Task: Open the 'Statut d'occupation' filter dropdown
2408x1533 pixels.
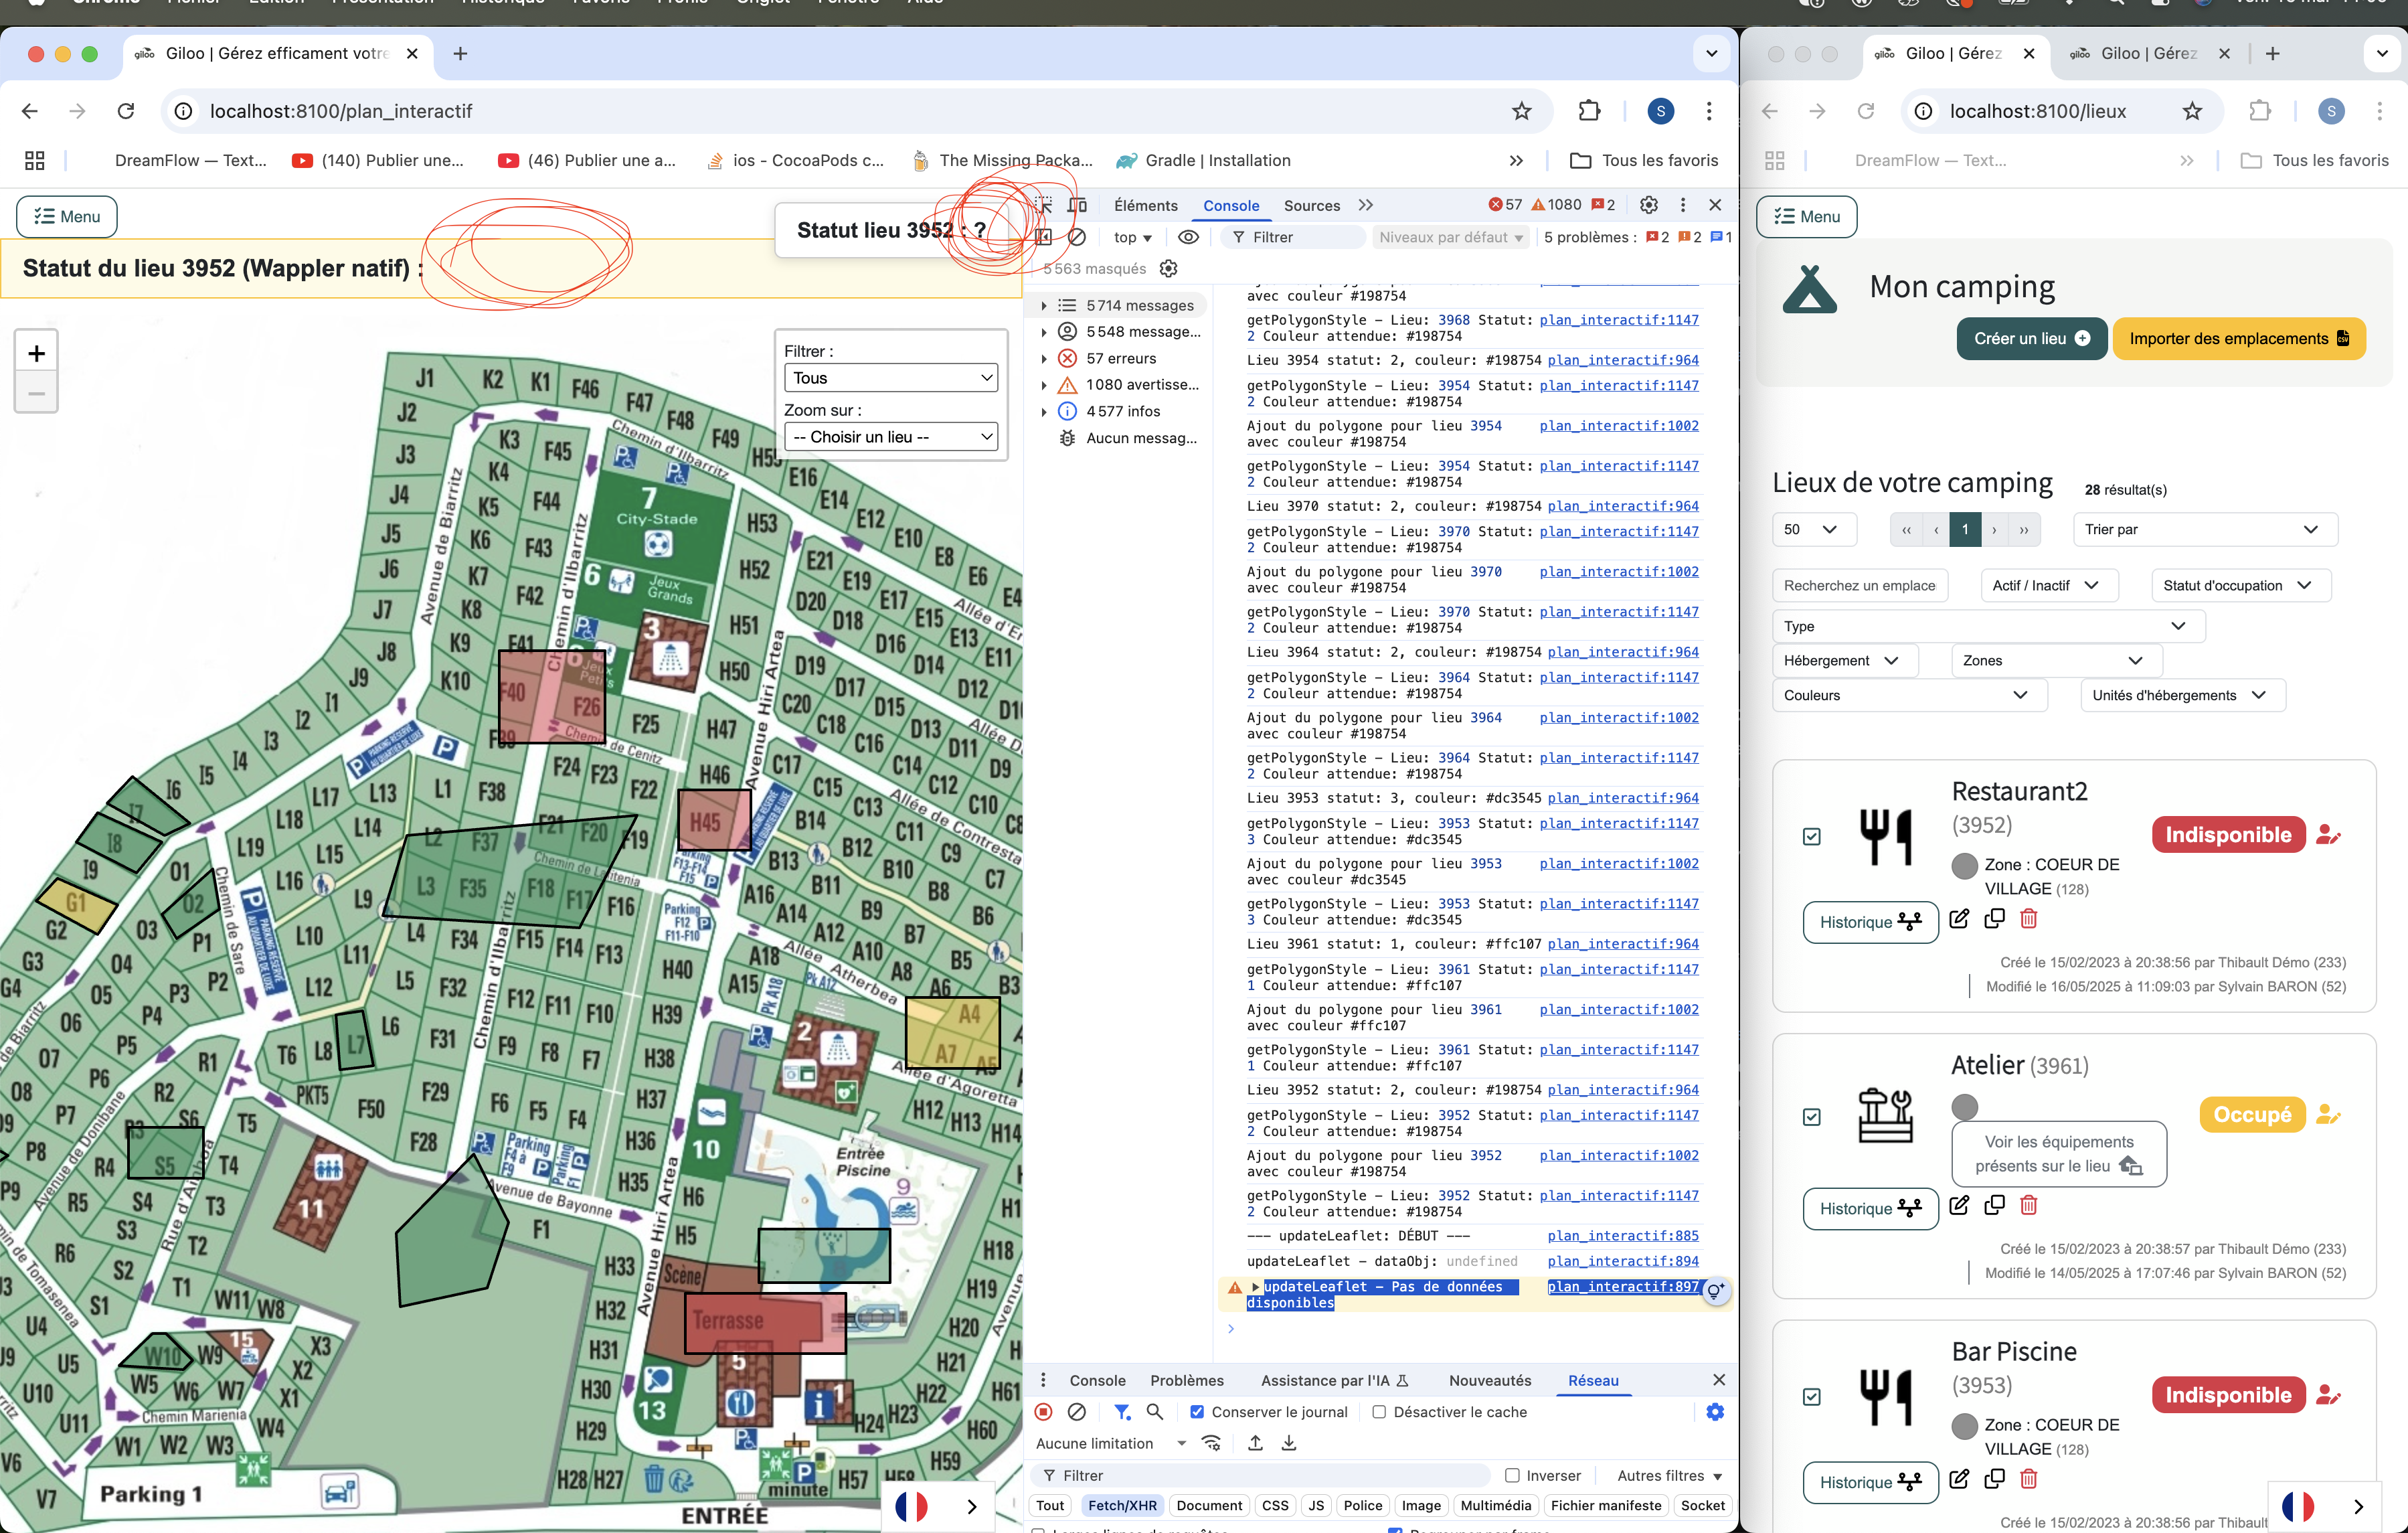Action: tap(2240, 585)
